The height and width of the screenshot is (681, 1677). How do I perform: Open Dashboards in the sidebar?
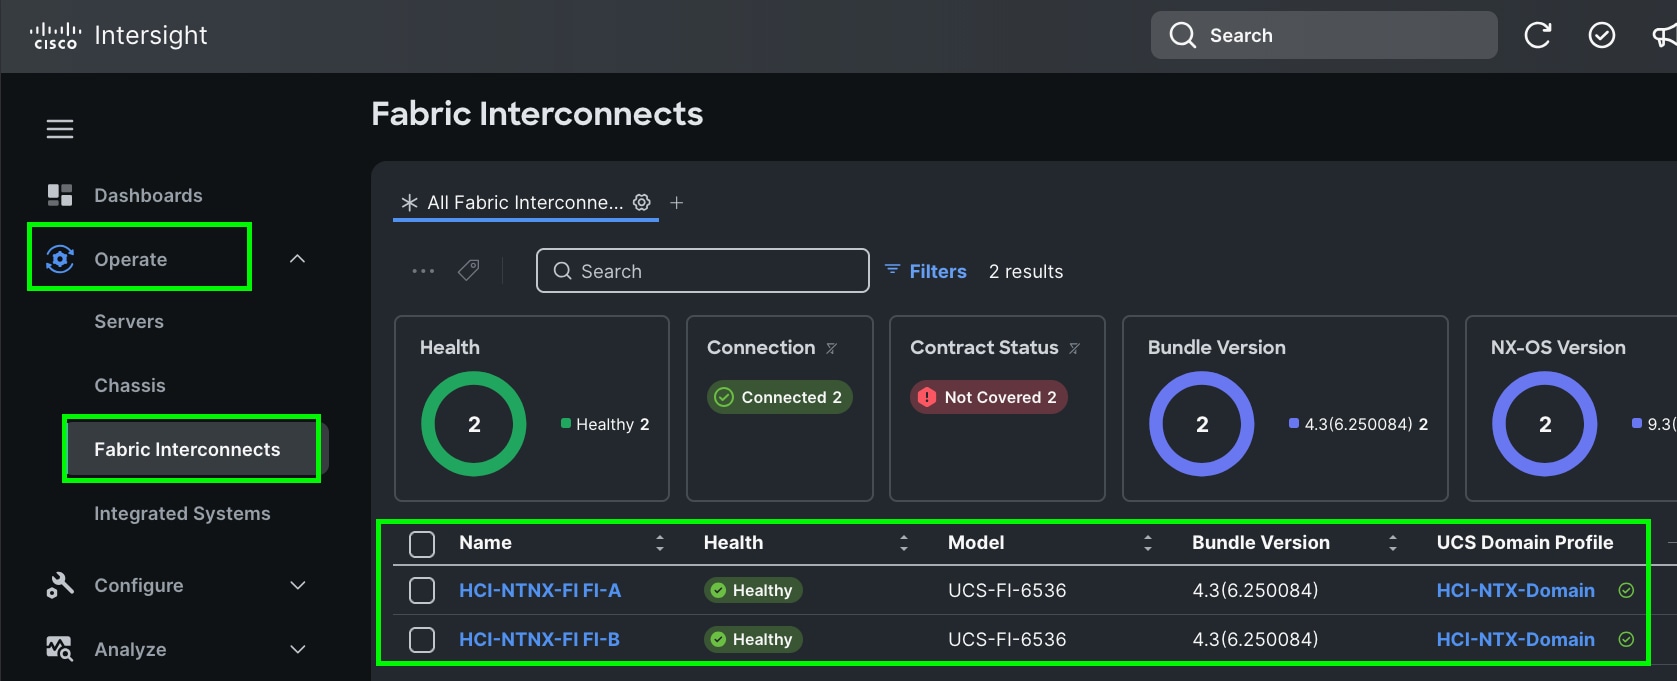tap(148, 195)
